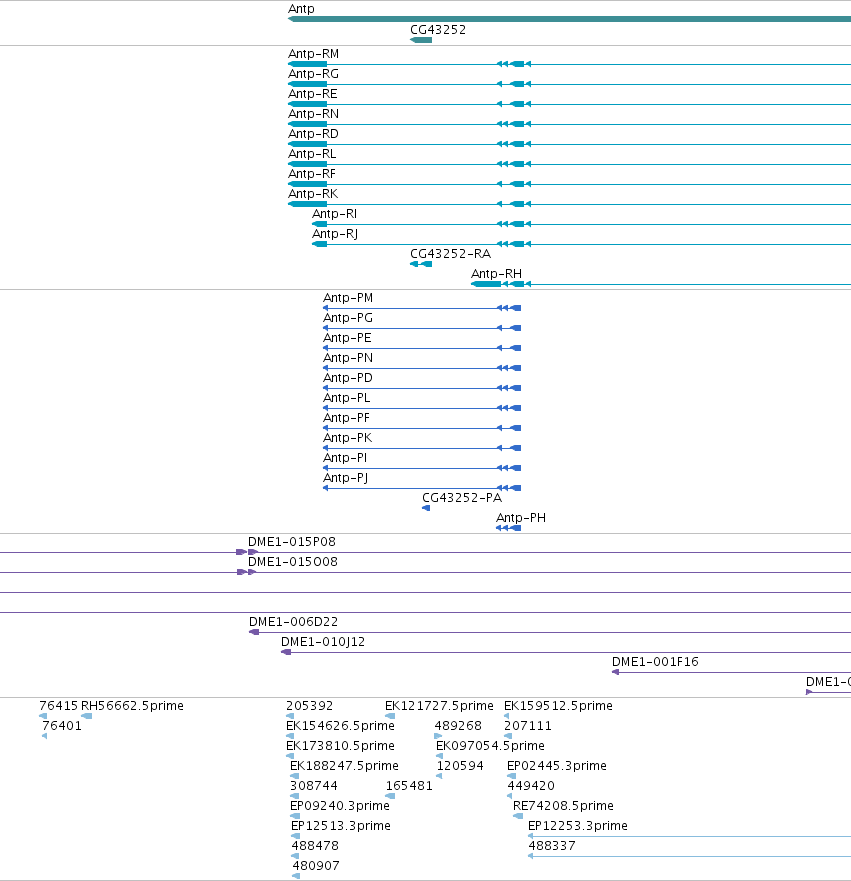Click the DME1-006D22 clone label

coord(294,622)
